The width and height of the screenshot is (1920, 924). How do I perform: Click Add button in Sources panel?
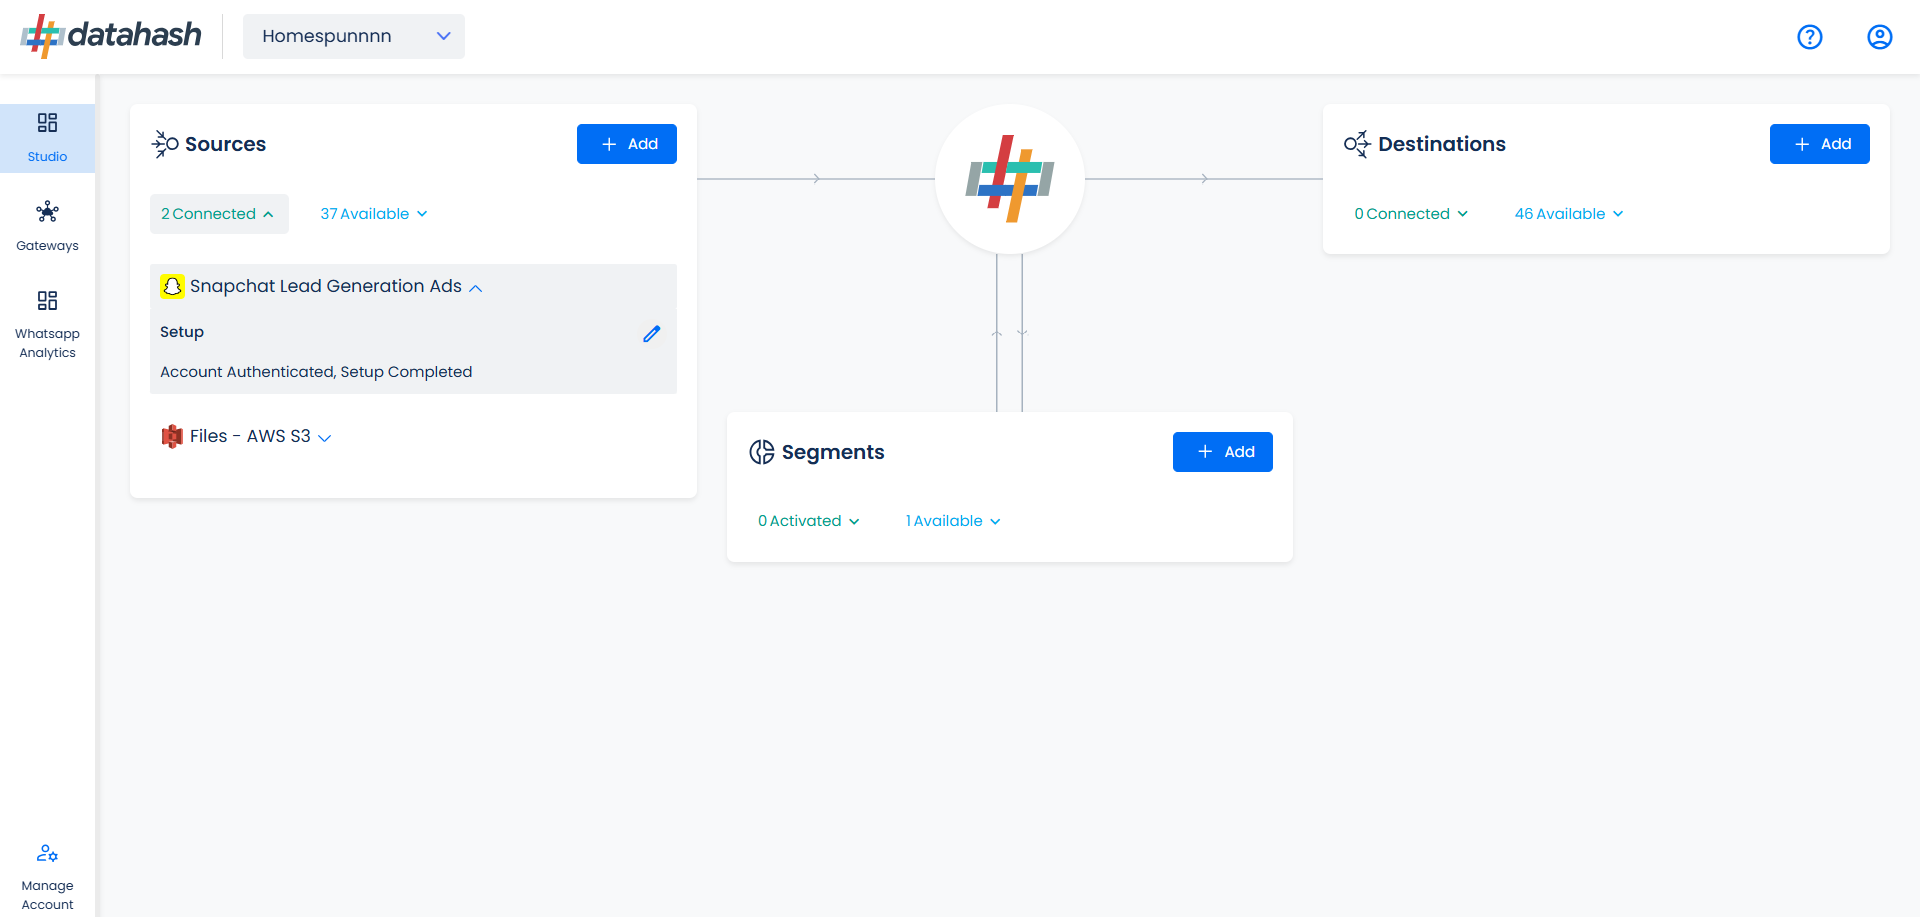tap(626, 144)
